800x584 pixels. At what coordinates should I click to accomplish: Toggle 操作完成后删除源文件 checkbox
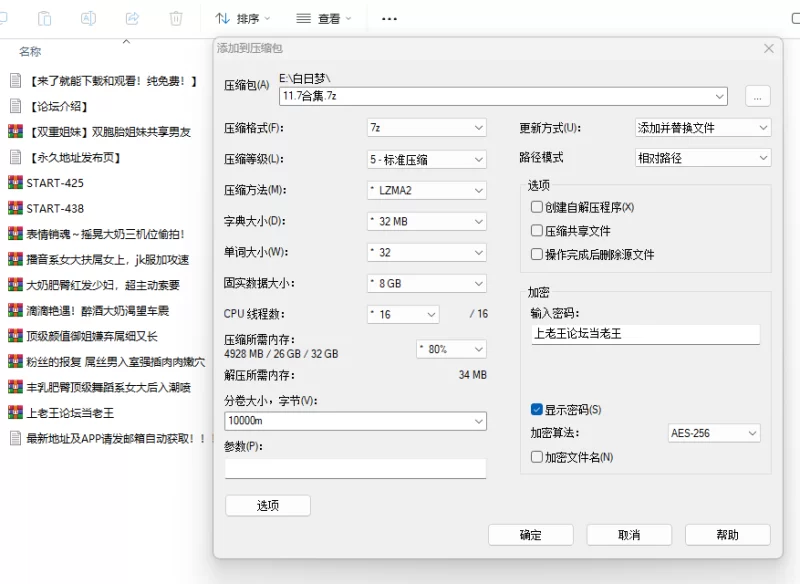point(537,255)
